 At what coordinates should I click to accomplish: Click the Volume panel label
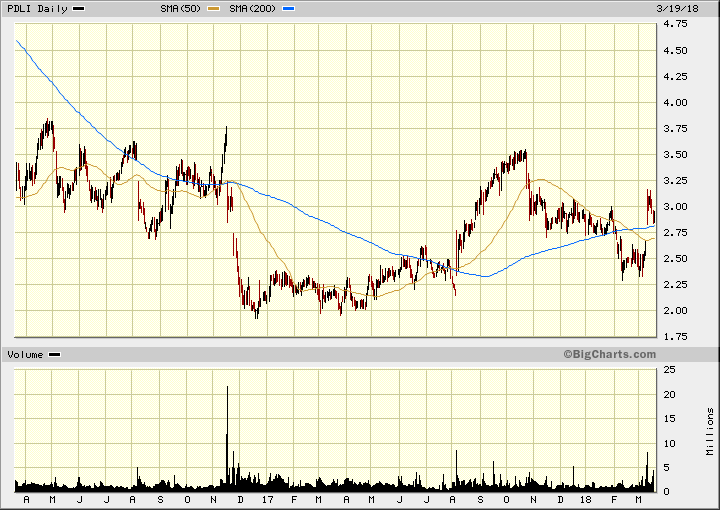point(25,355)
